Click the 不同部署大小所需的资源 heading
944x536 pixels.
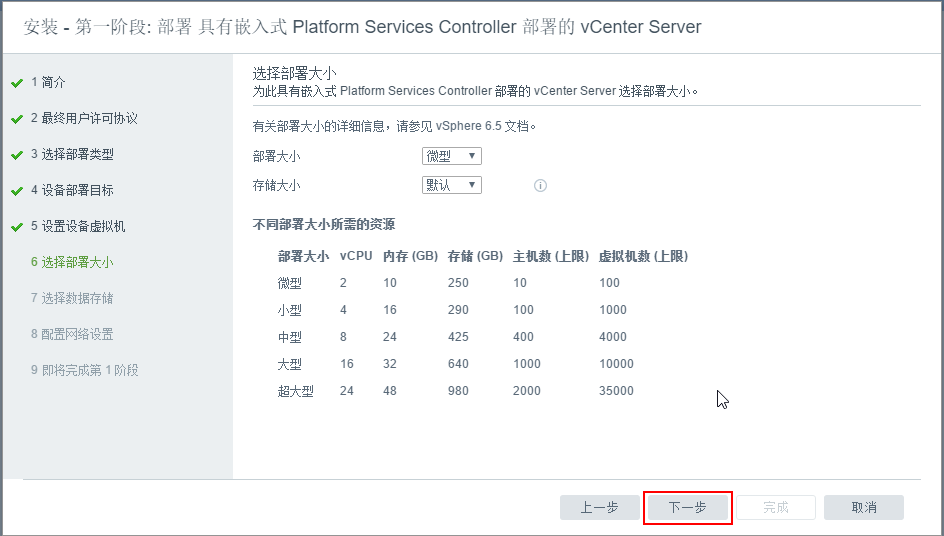pos(324,225)
